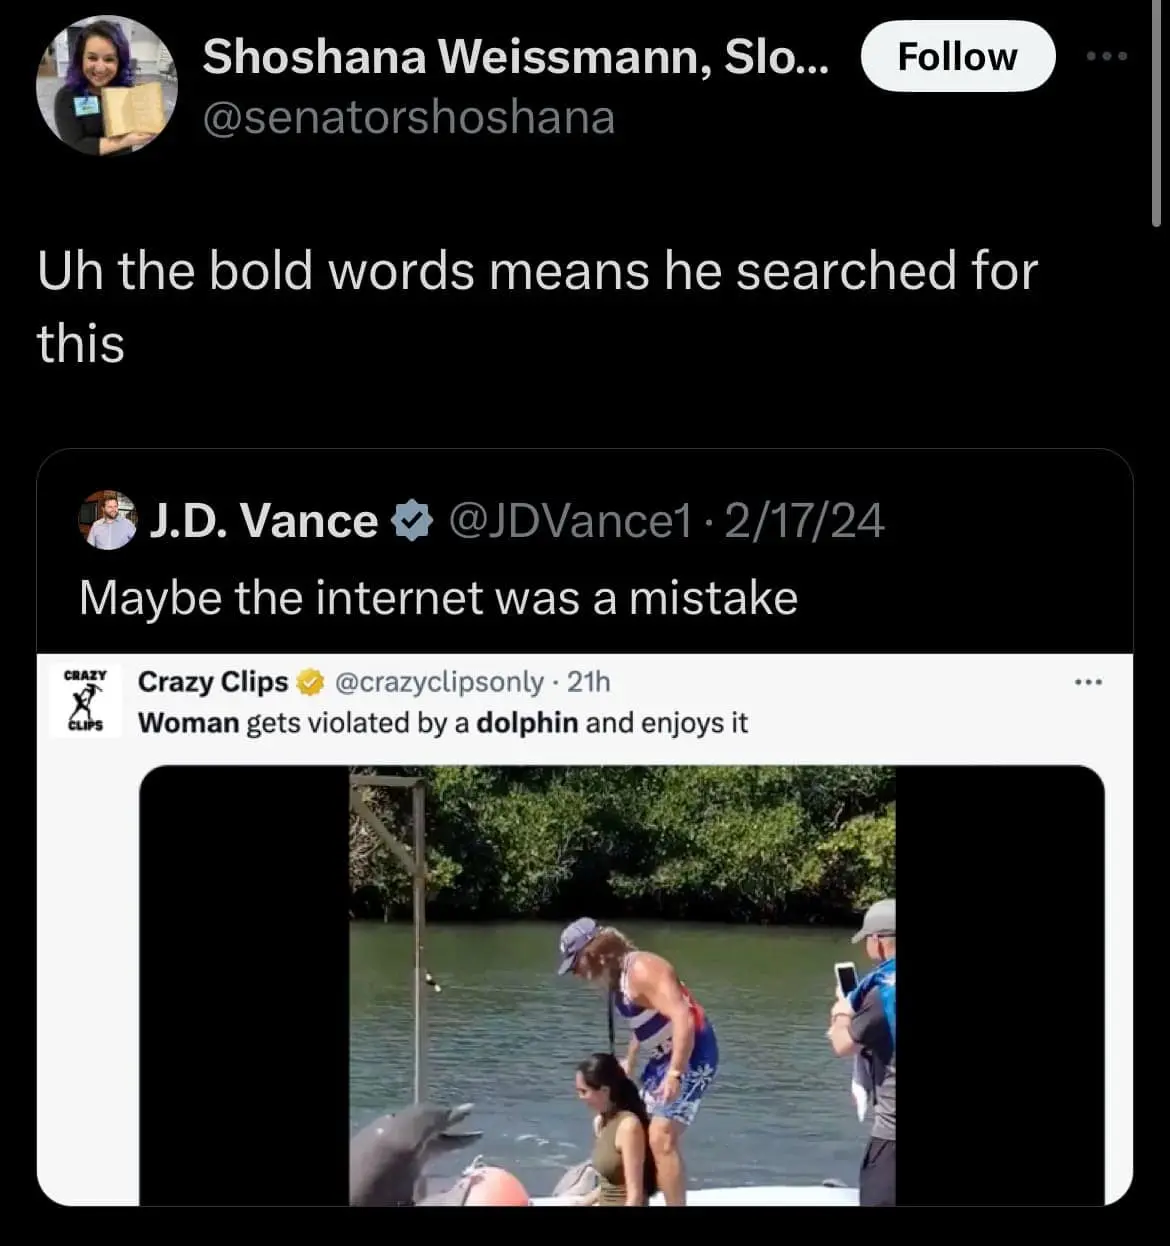1170x1246 pixels.
Task: Open Shoshana Weissmann's profile avatar
Action: tap(107, 86)
